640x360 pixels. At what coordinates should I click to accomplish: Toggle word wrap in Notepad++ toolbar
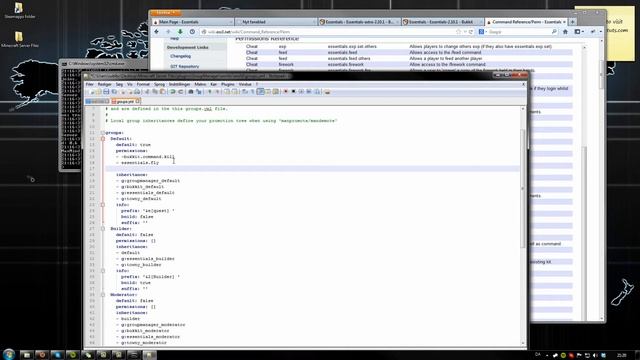point(244,91)
